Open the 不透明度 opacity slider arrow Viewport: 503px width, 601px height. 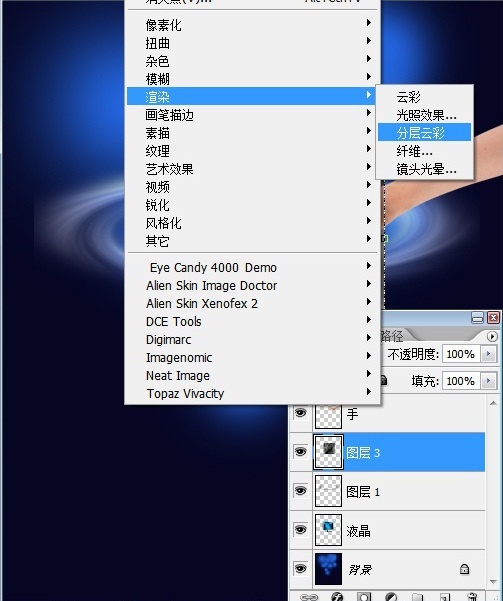[488, 354]
